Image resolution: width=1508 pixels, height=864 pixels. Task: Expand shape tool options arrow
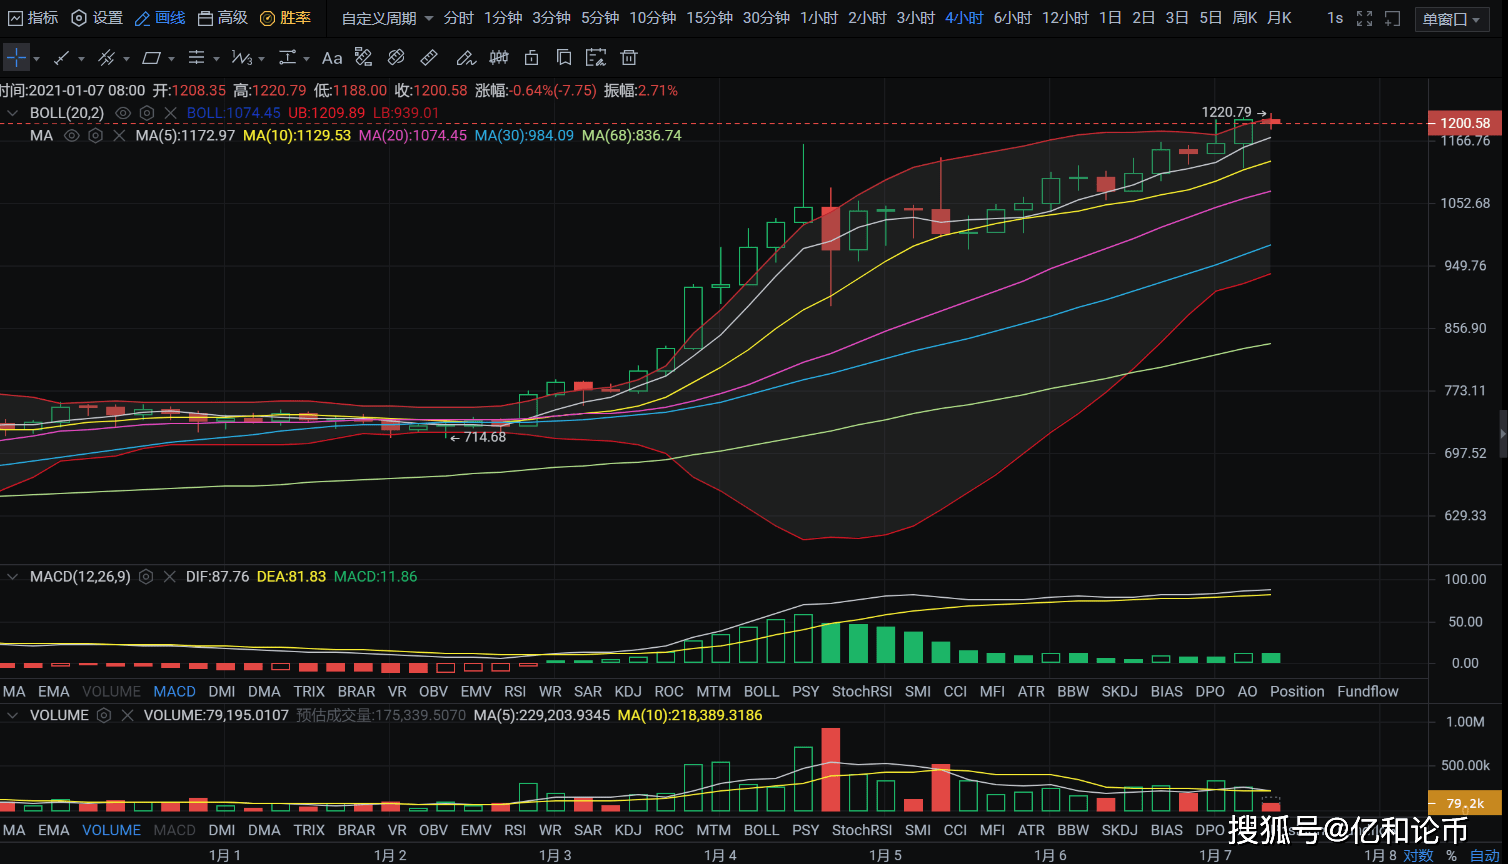(x=172, y=59)
